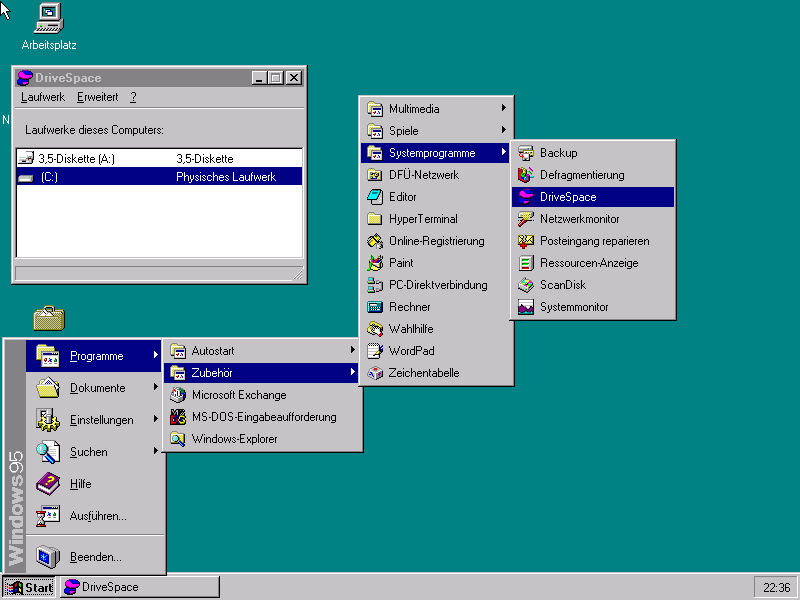Click the MS-DOS-Eingabeaufforderung icon

(x=178, y=416)
